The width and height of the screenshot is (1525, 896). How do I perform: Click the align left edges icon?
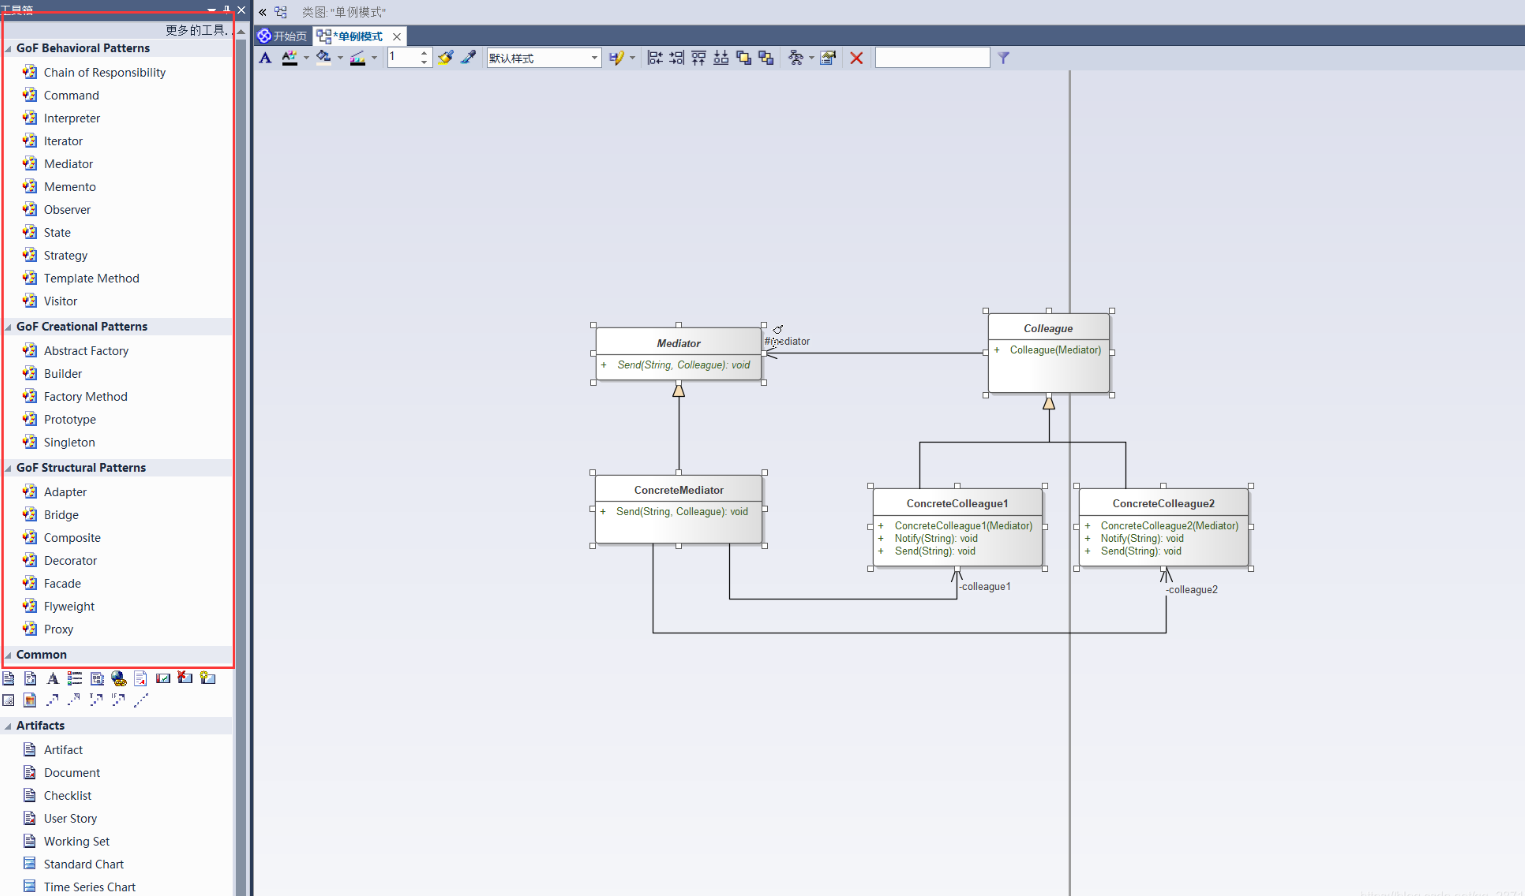pyautogui.click(x=655, y=58)
